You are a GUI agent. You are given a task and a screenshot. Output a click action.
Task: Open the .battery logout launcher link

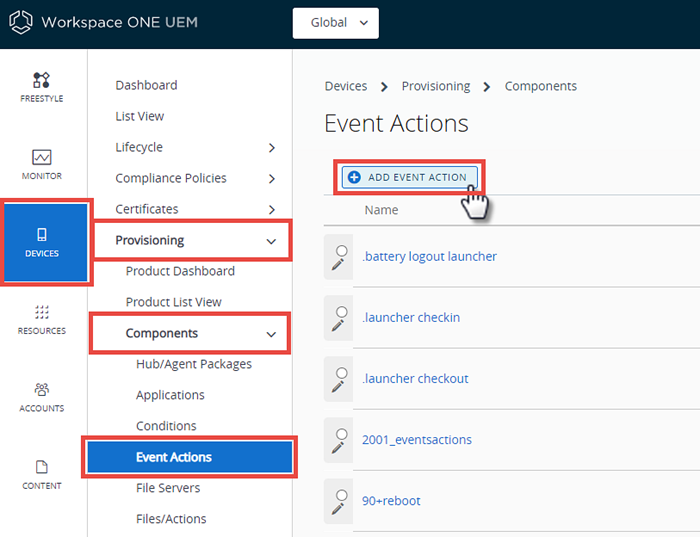(429, 256)
